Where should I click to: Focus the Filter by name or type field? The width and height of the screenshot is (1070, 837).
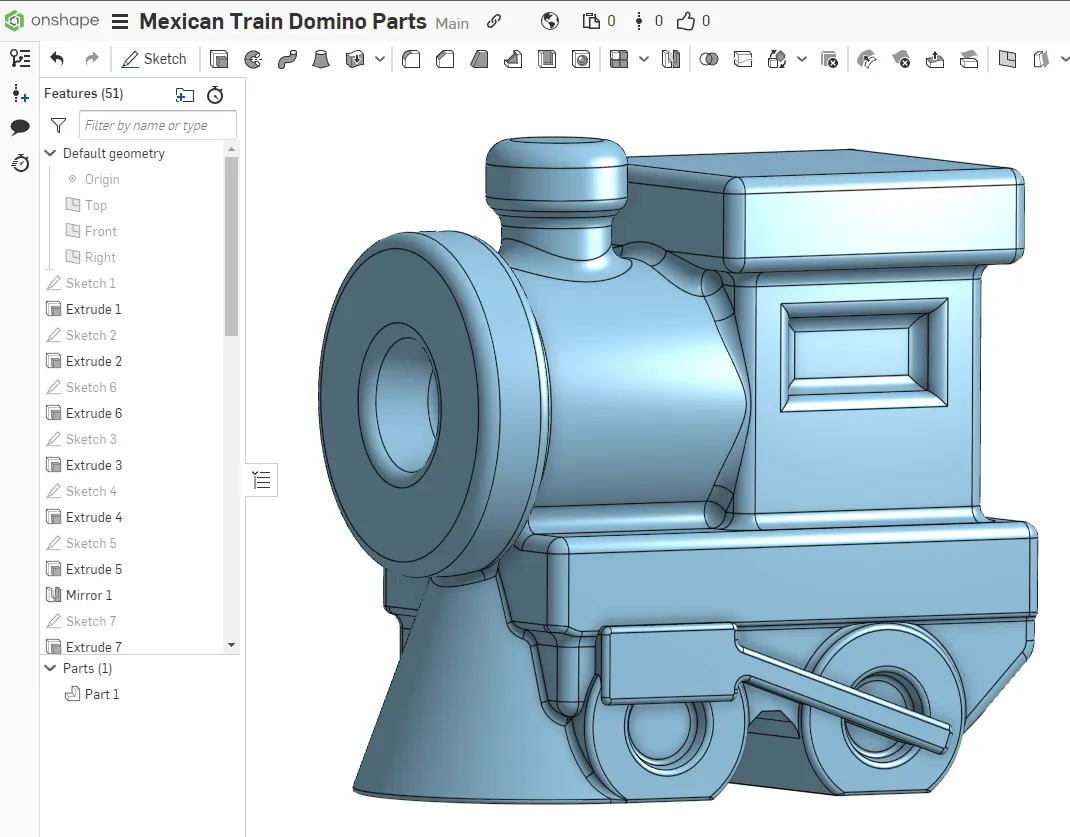158,125
